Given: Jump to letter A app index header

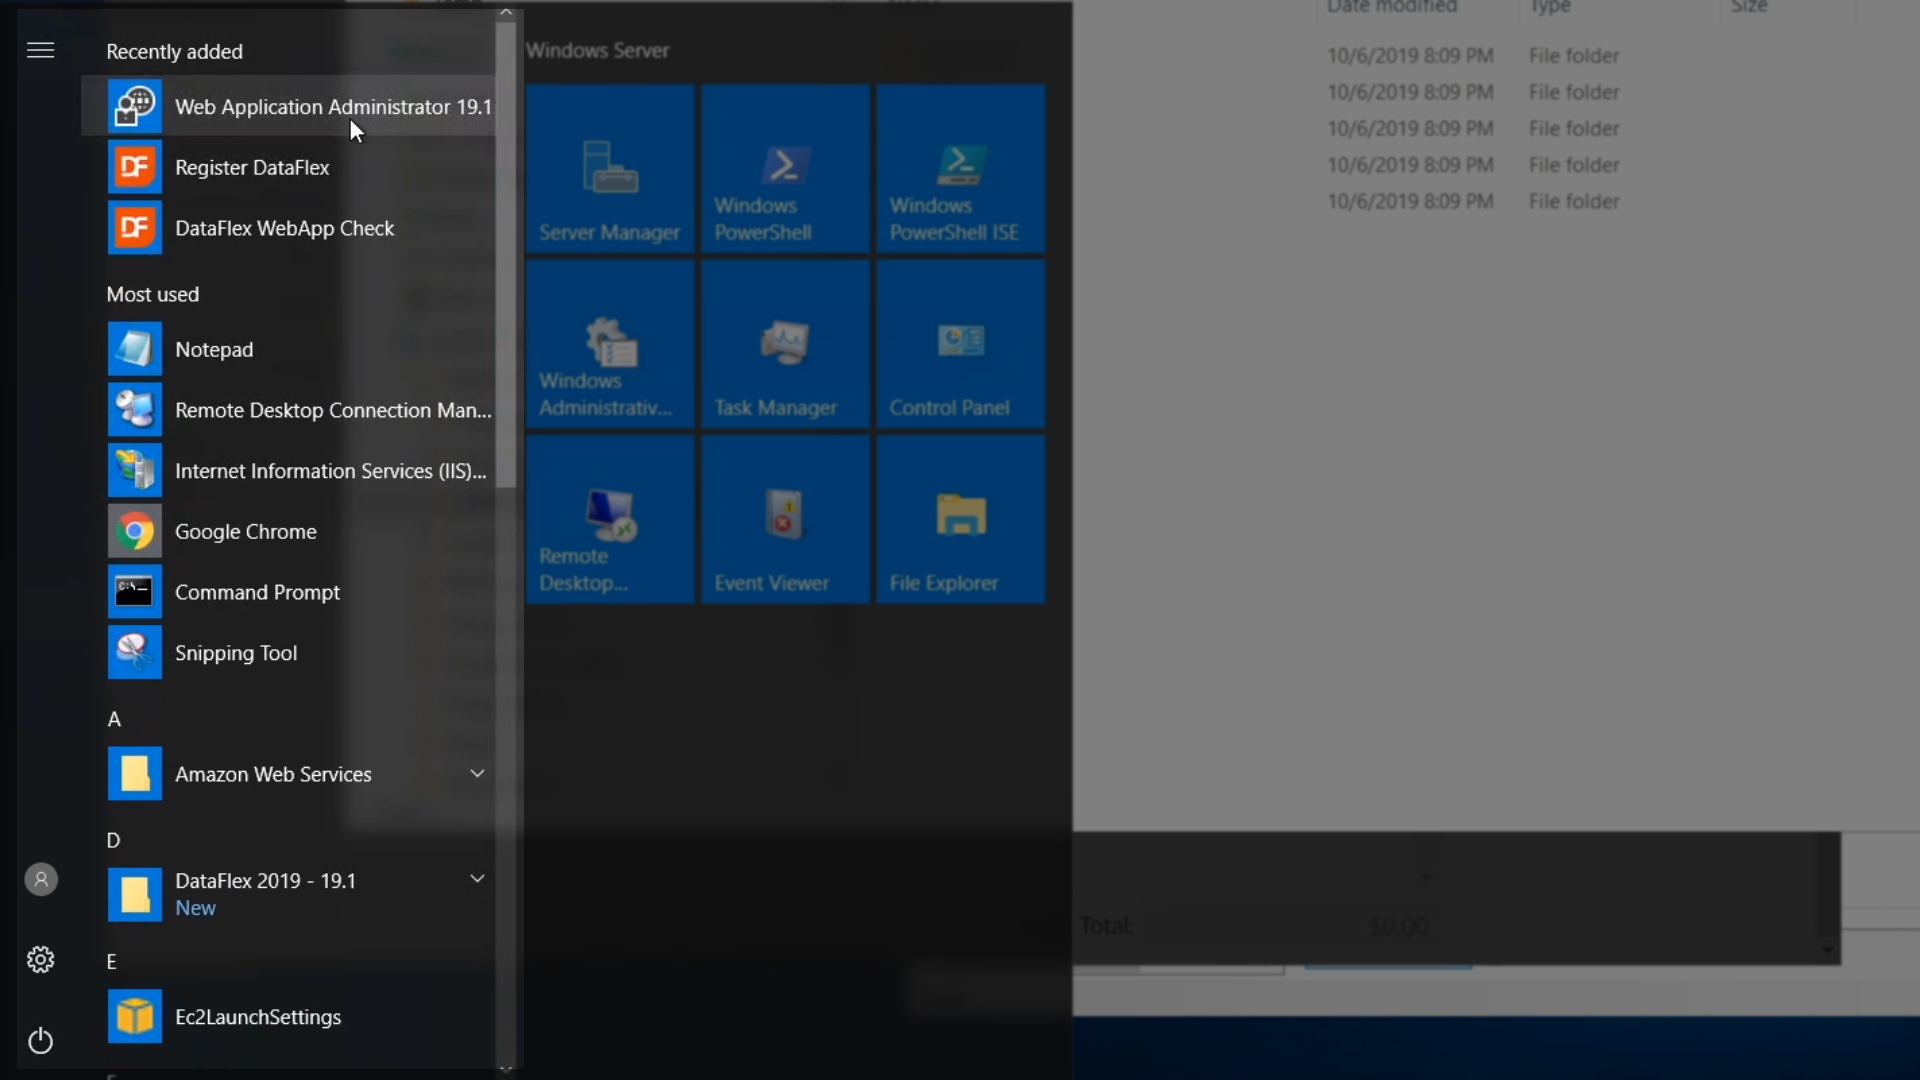Looking at the screenshot, I should [x=114, y=719].
